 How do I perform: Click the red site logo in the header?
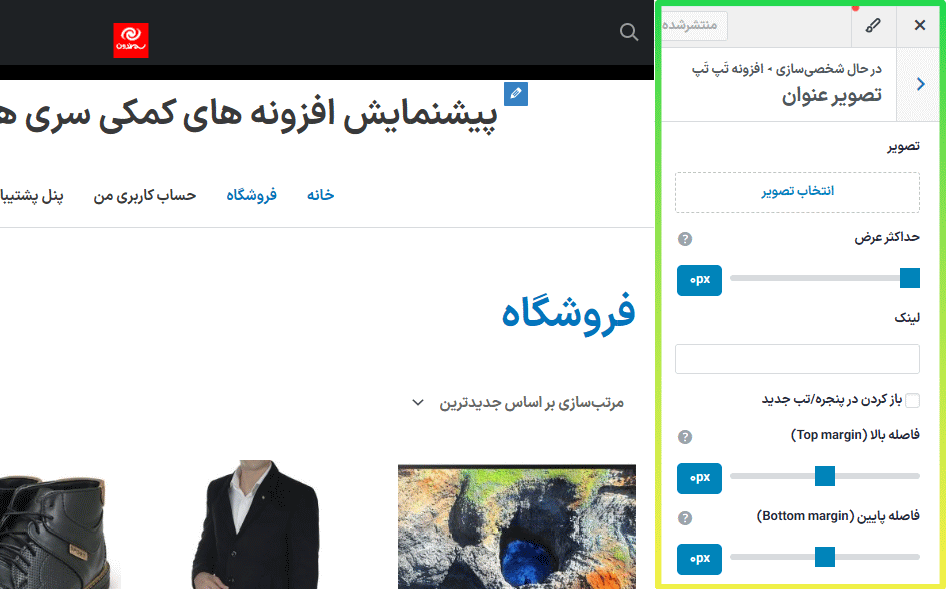130,42
